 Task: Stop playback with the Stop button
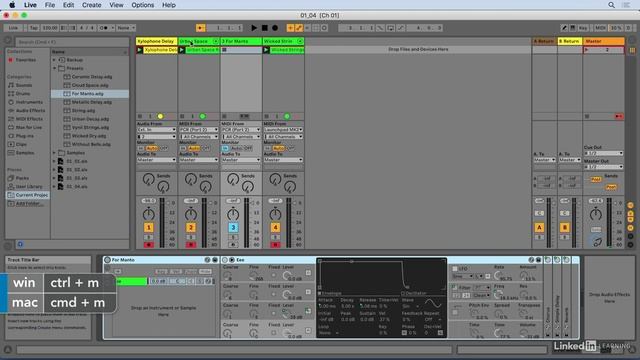pos(264,28)
